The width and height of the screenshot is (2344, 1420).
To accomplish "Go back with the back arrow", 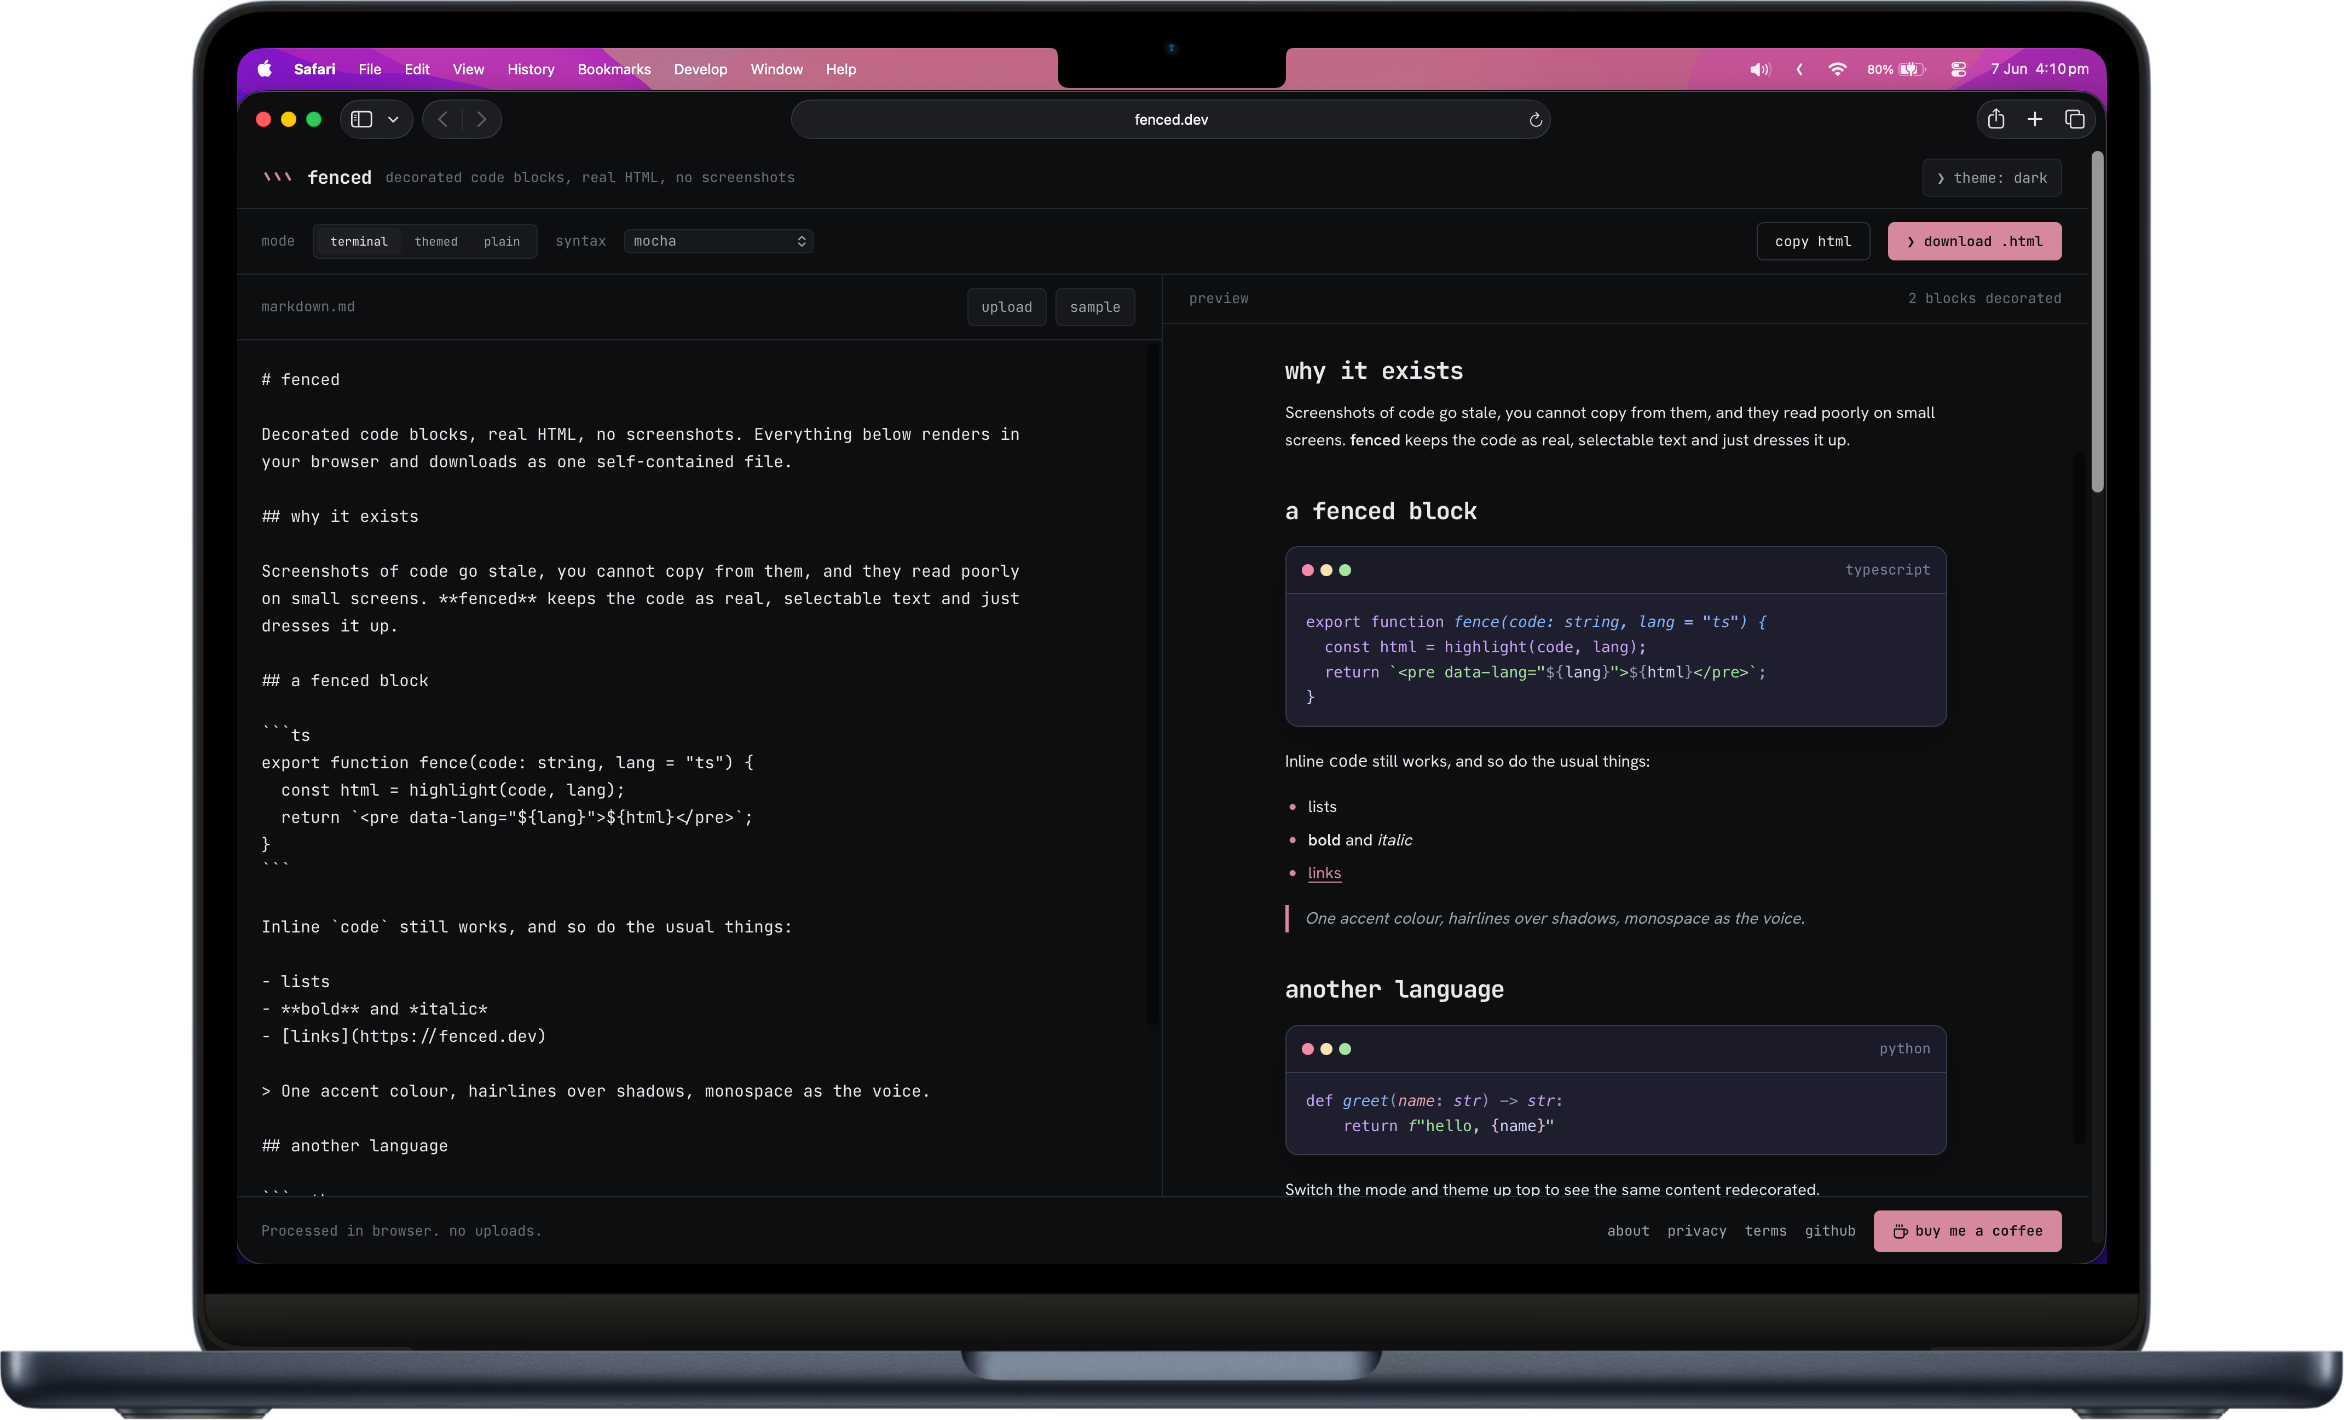I will pyautogui.click(x=442, y=120).
